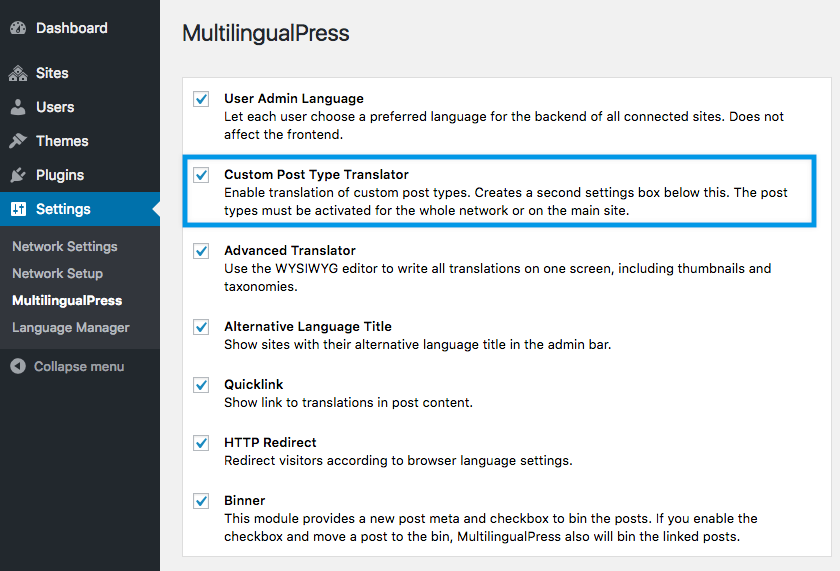Screen dimensions: 840x571
Task: Disable the HTTP Redirect checkbox
Action: 201,443
